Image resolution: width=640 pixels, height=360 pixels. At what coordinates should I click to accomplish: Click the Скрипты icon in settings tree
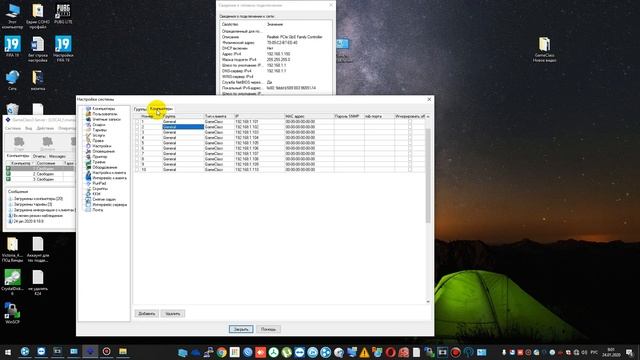point(88,189)
